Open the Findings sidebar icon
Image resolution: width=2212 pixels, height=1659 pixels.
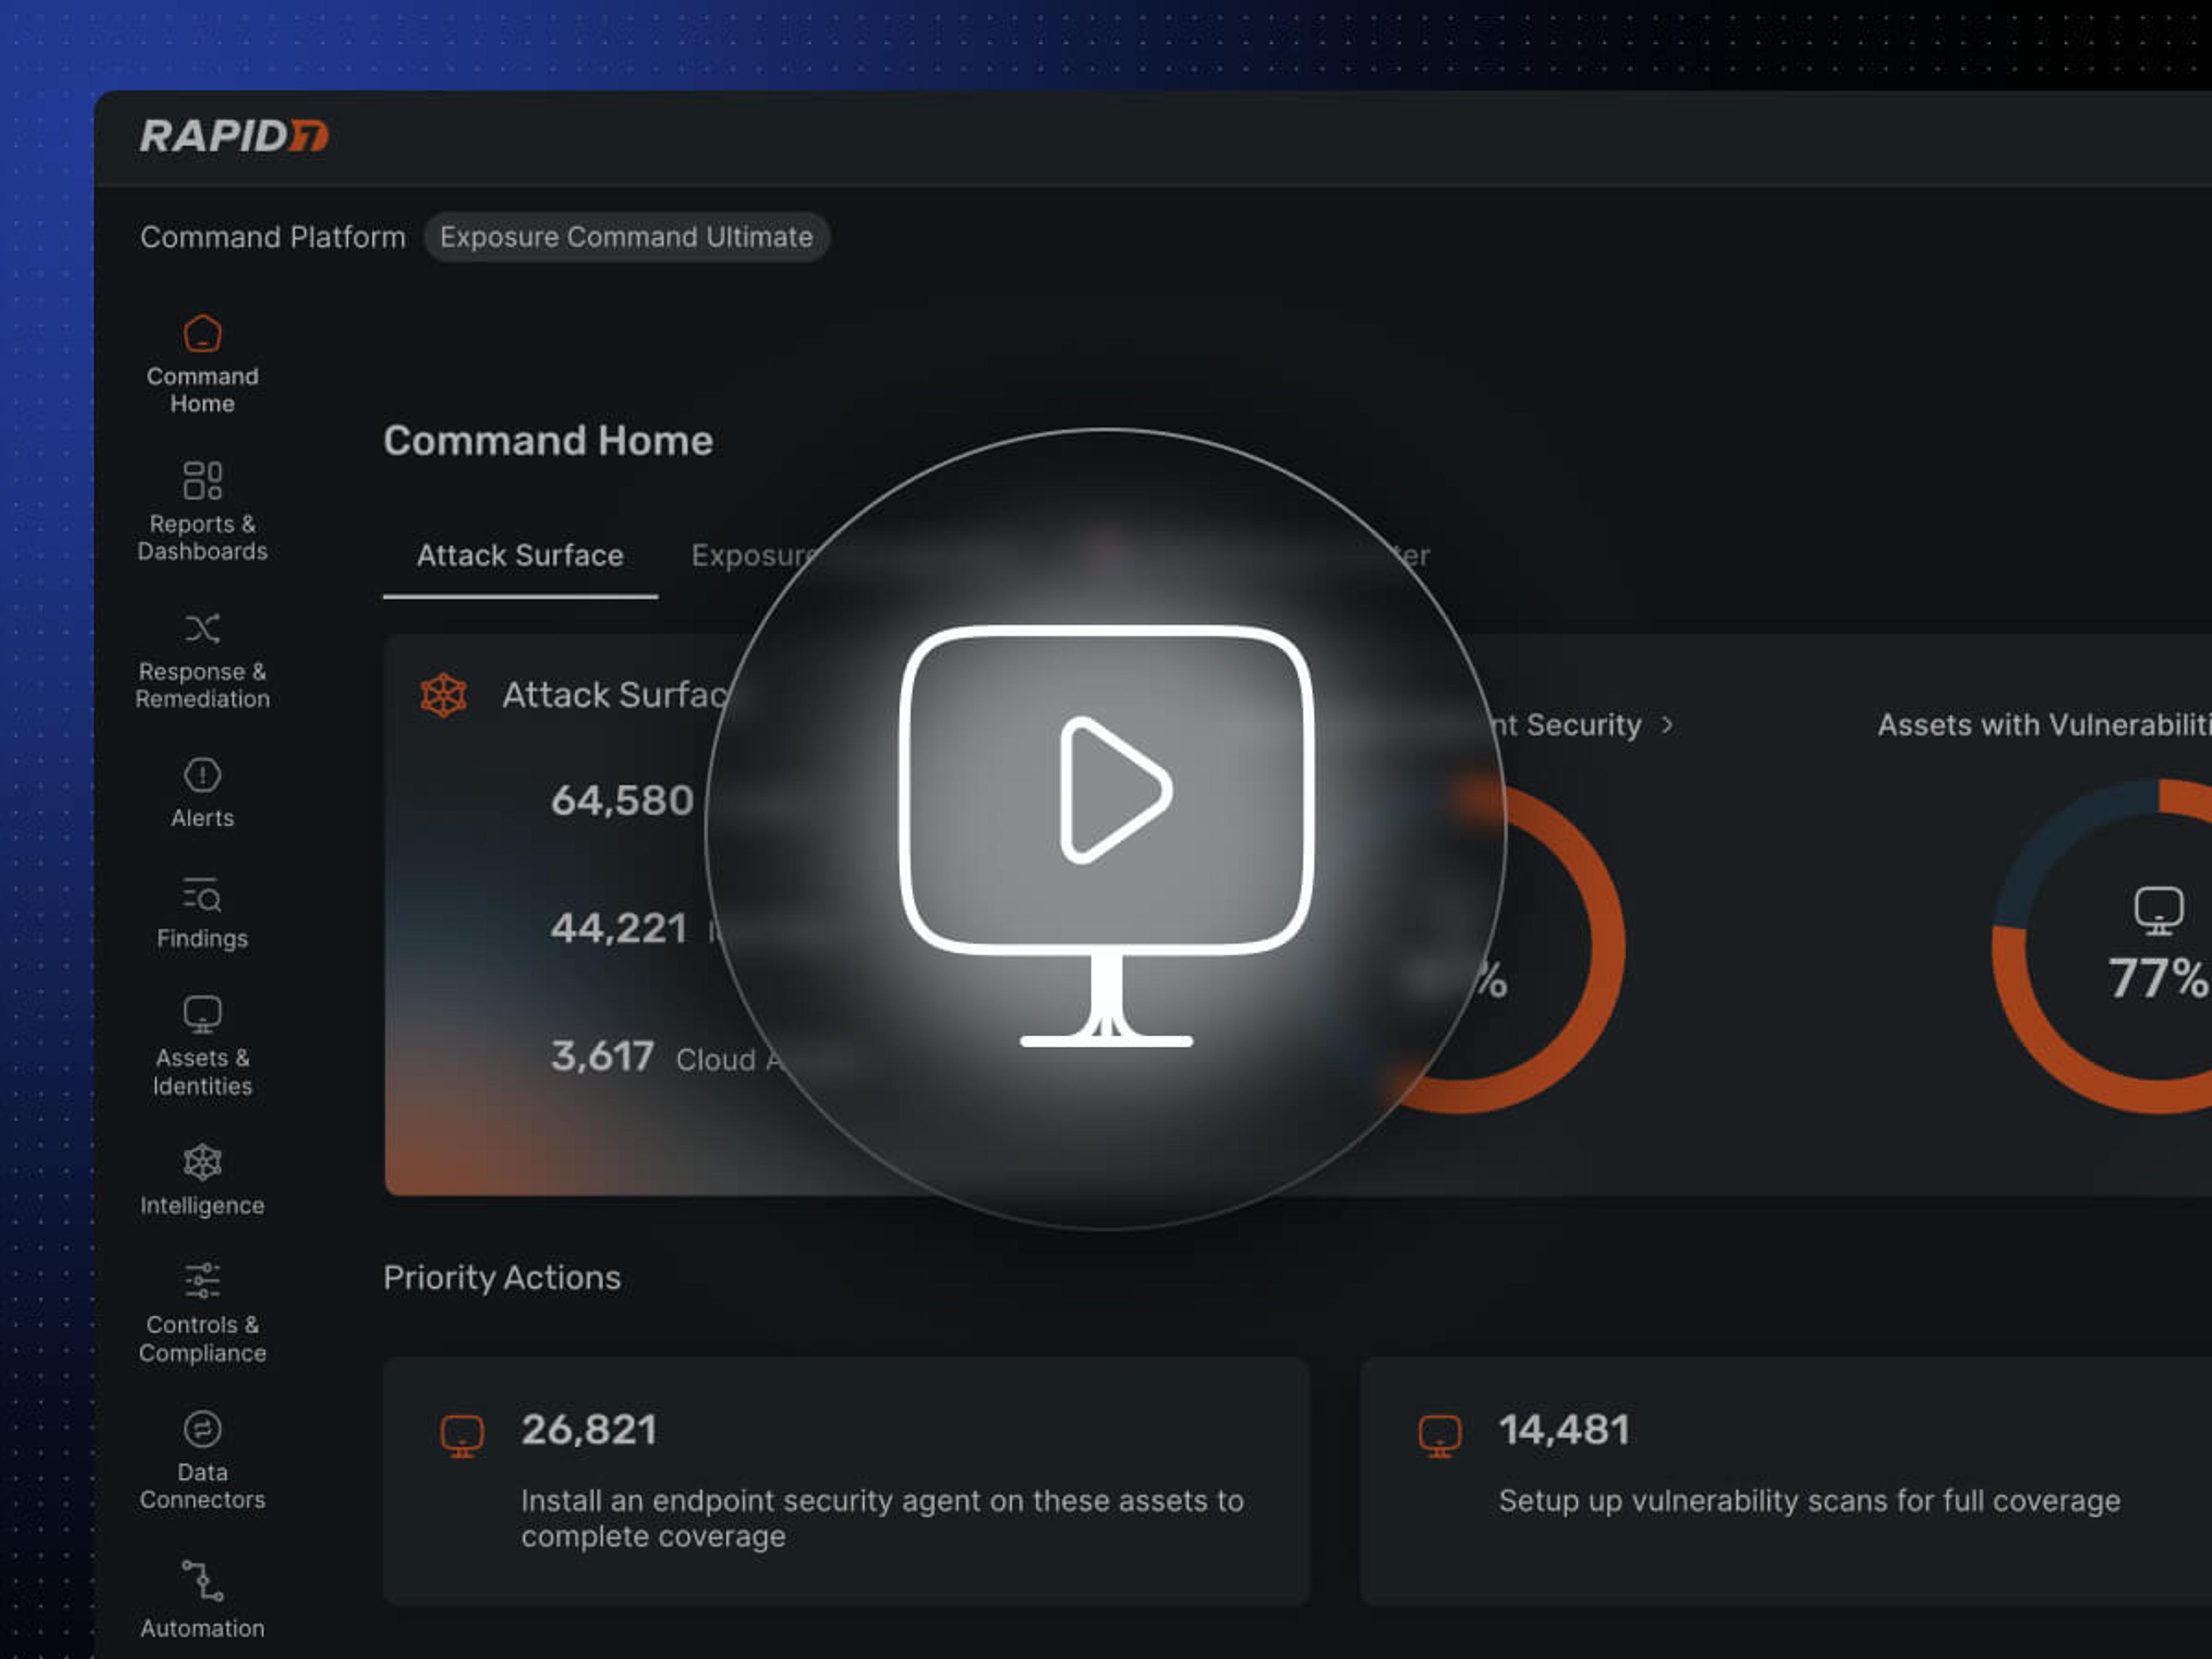tap(202, 895)
